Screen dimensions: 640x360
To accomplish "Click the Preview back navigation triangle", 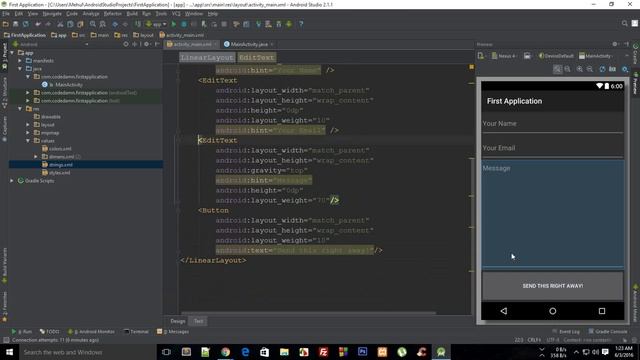I will point(504,311).
